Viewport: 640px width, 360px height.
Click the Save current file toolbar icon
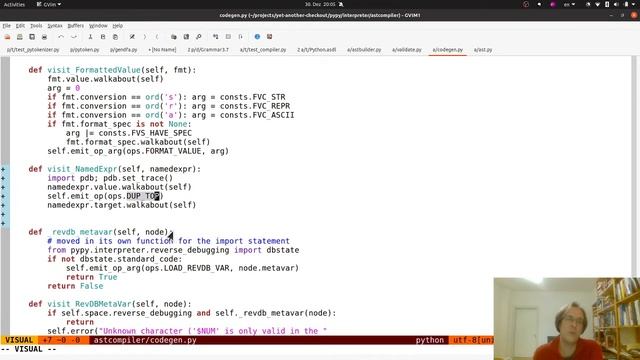(20, 37)
